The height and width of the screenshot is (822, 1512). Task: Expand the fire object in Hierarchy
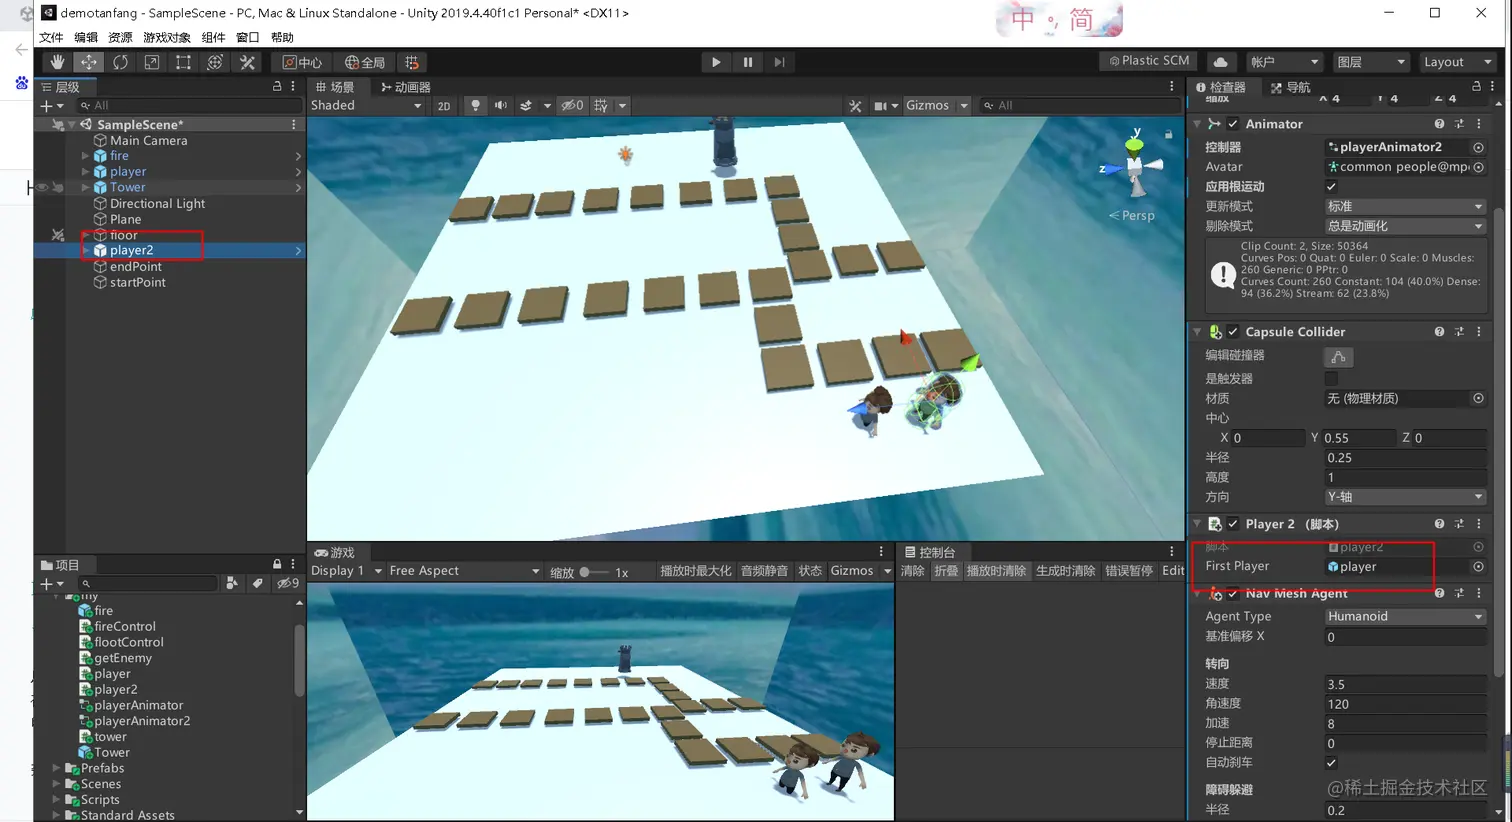tap(85, 156)
